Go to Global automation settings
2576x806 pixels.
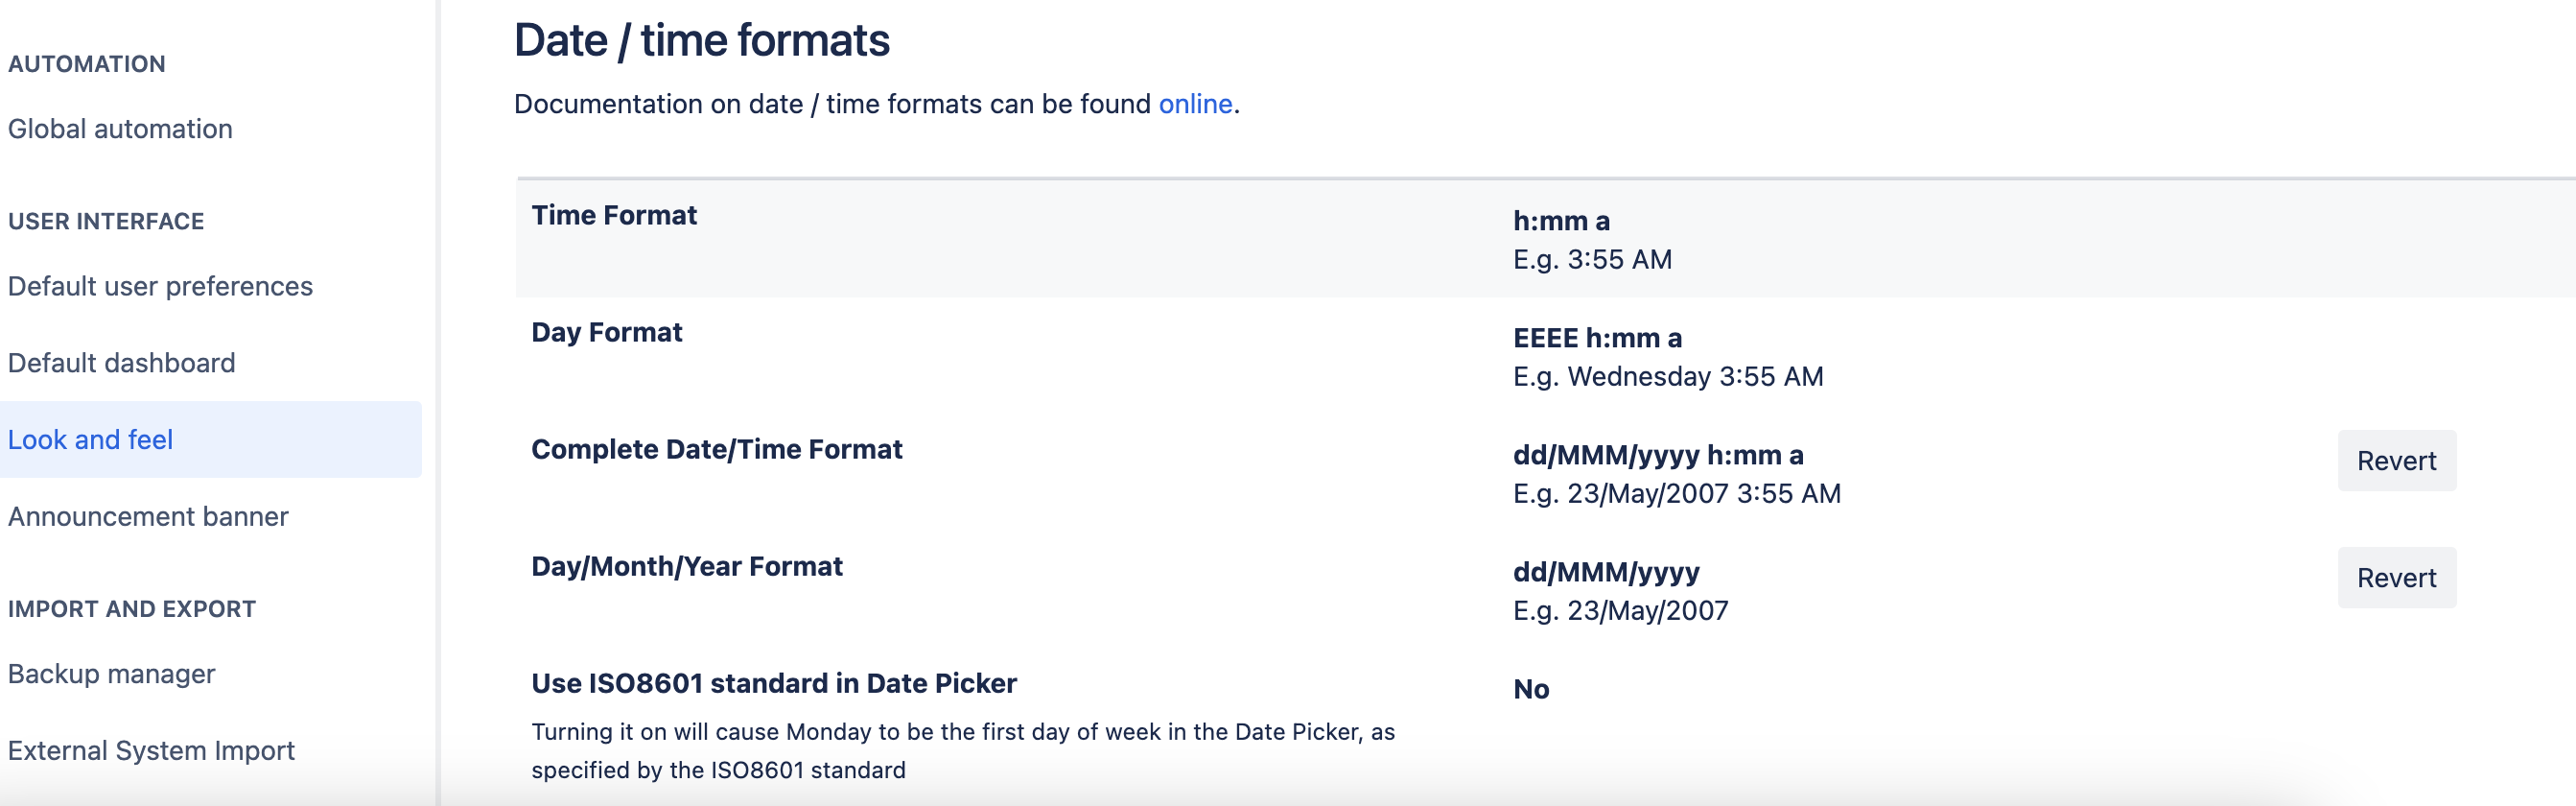click(x=120, y=128)
